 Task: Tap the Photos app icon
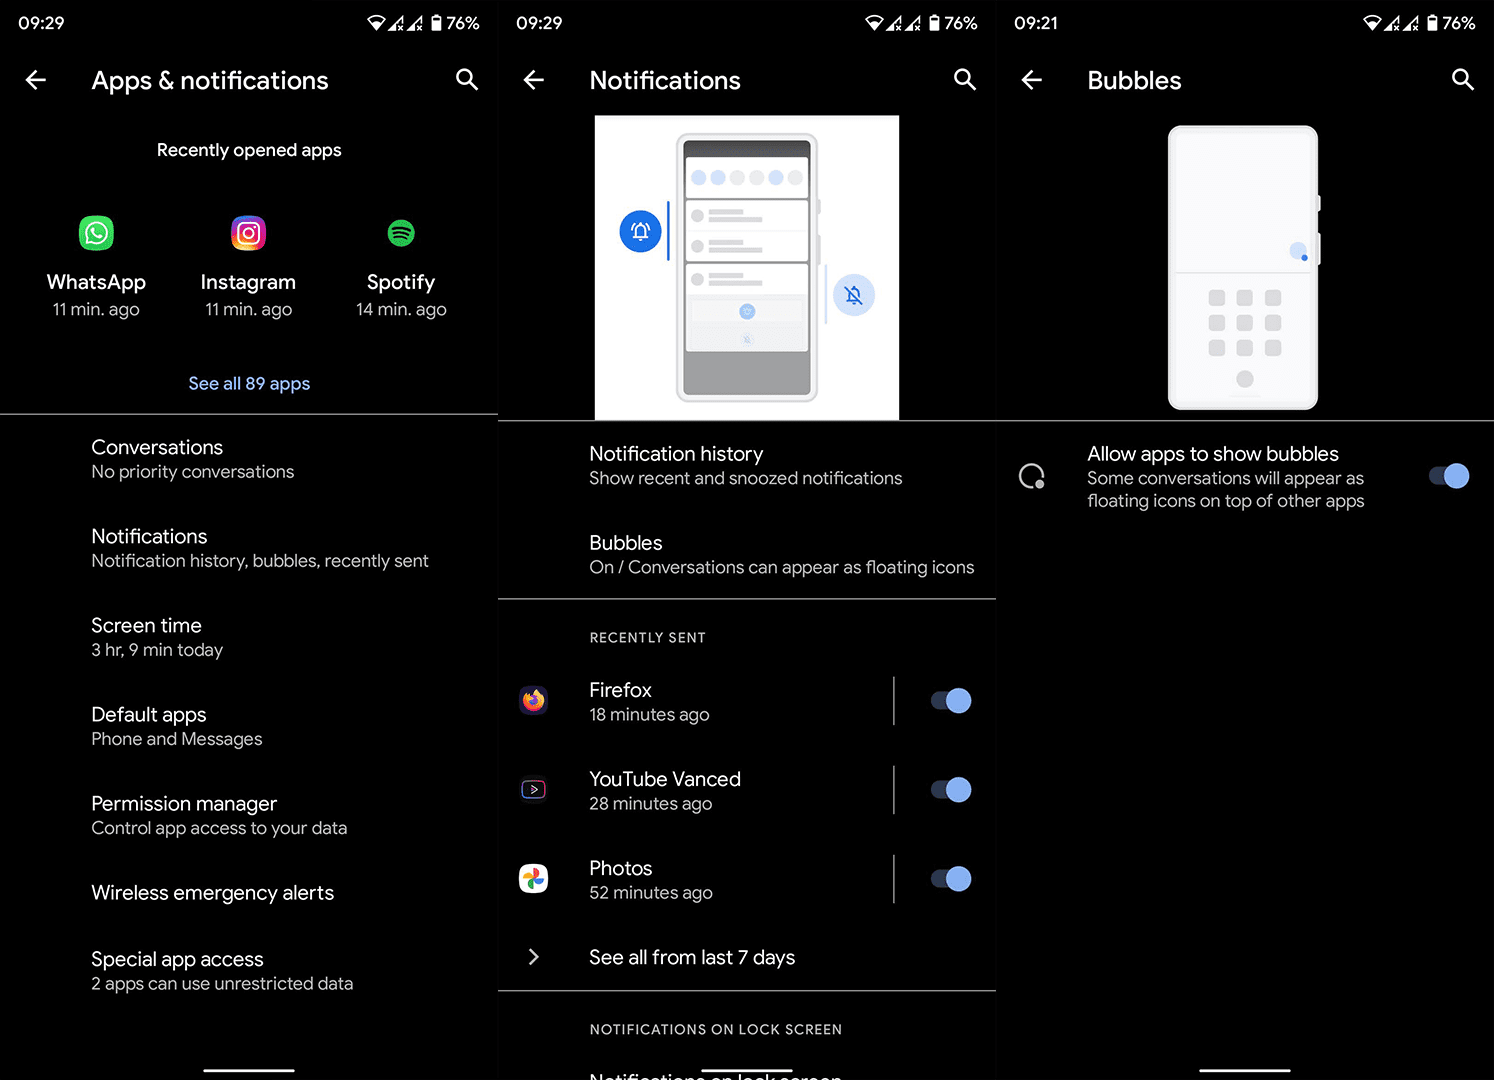[534, 878]
